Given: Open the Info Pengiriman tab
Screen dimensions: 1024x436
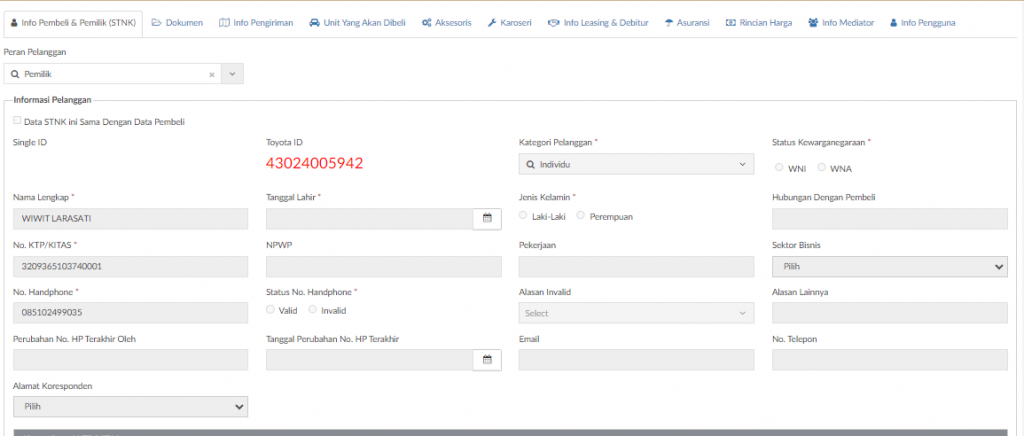Looking at the screenshot, I should click(256, 23).
